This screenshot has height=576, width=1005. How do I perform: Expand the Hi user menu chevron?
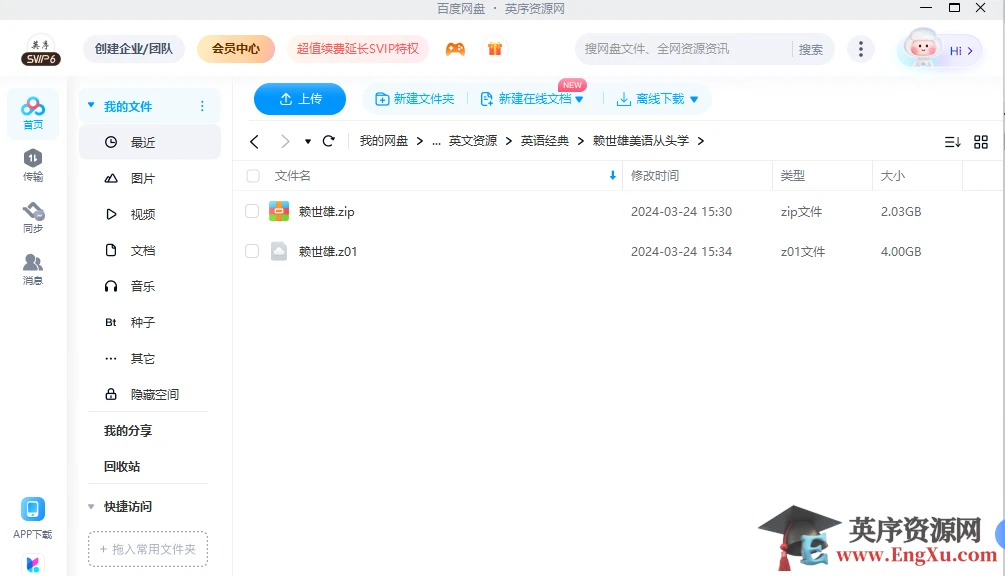[x=970, y=51]
